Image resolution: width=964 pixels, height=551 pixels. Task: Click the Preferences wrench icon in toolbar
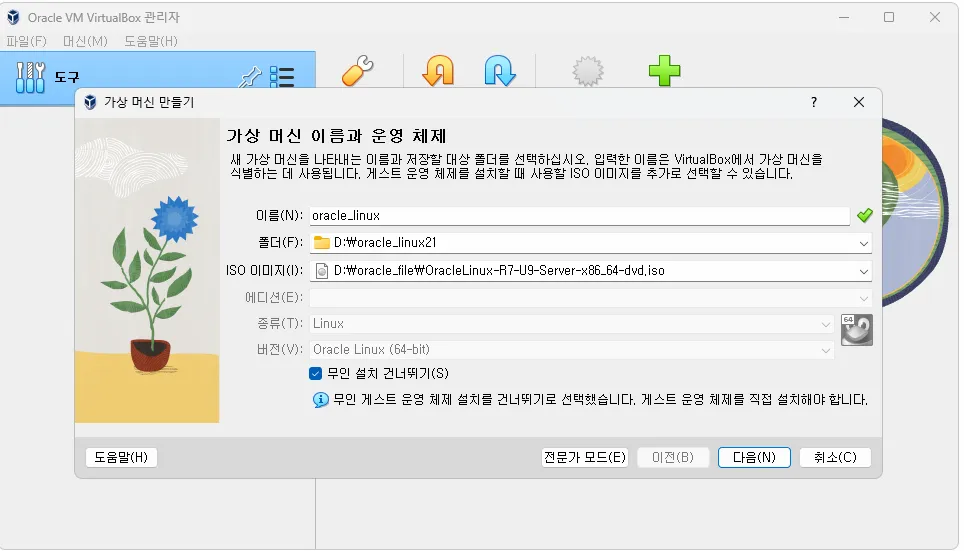[358, 70]
